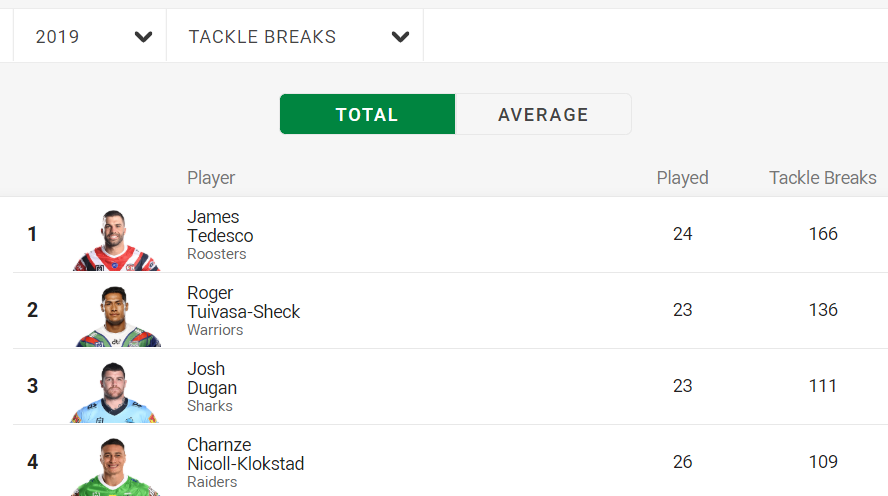888x496 pixels.
Task: Open Charnze Nicoll-Klokstad's player photo
Action: coord(115,467)
